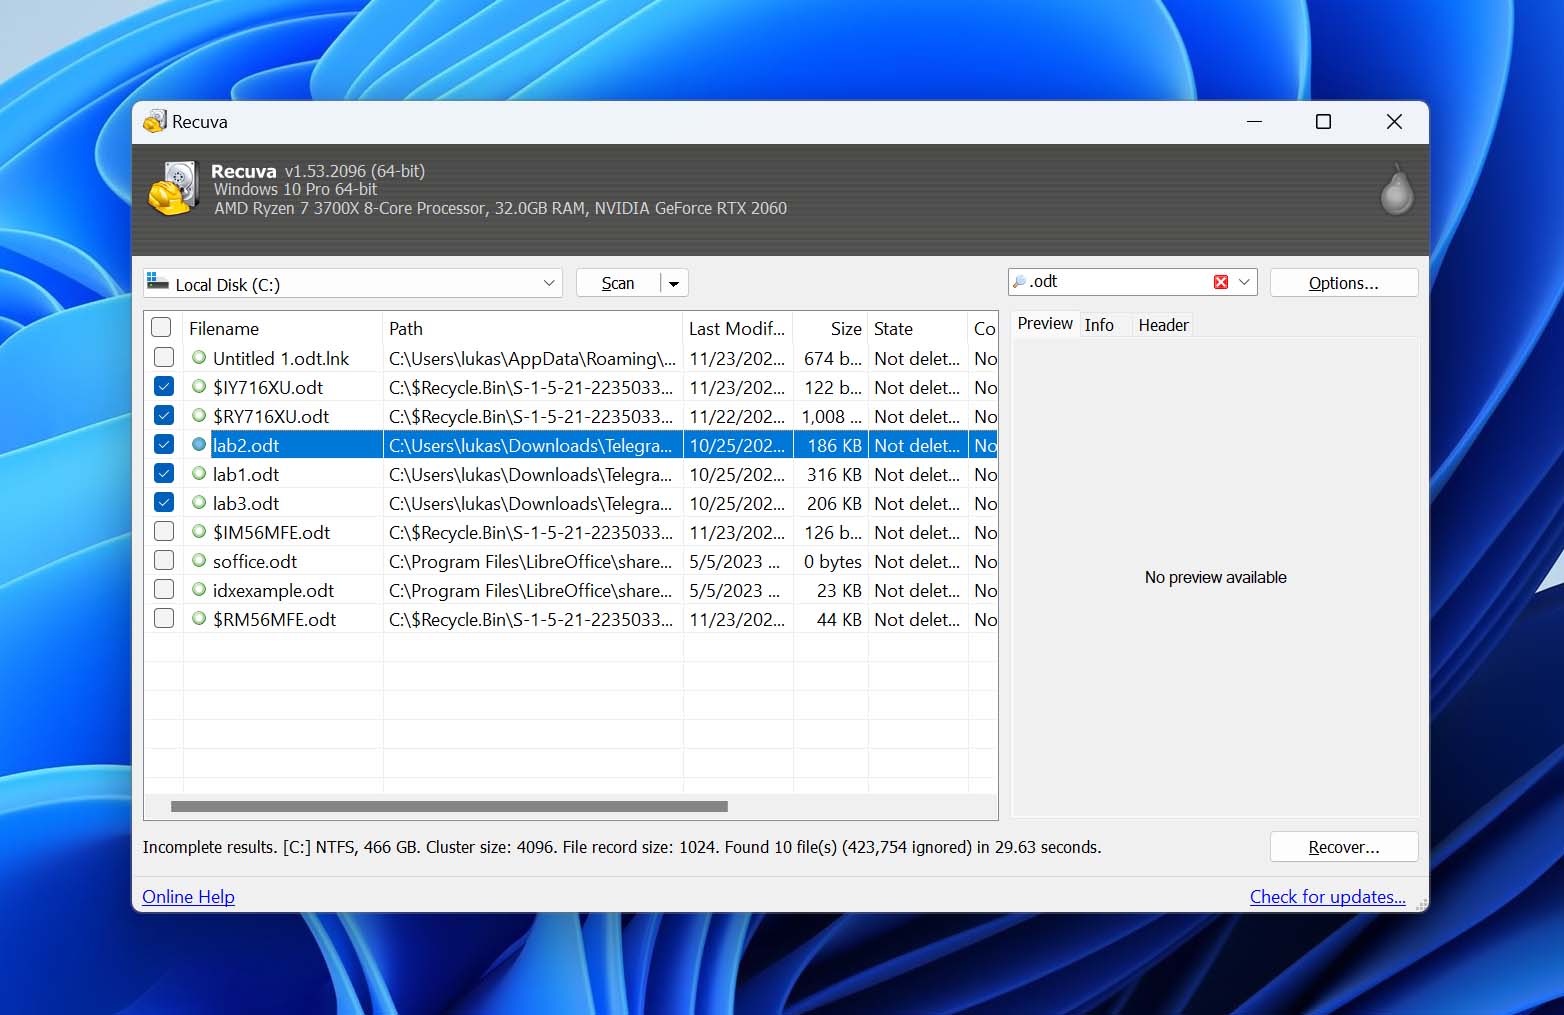Select the $RM56MFE.odt filename
The image size is (1564, 1015).
coord(274,619)
